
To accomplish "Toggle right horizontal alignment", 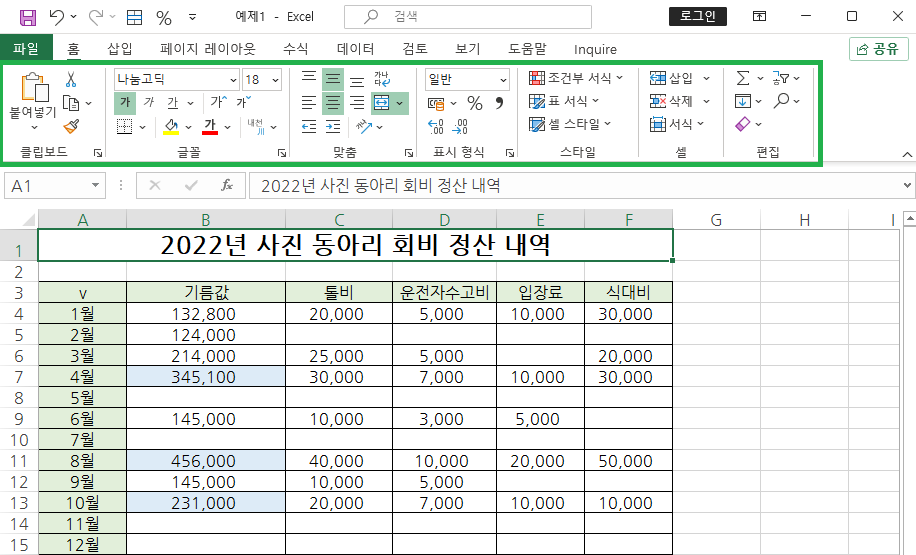I will point(357,103).
